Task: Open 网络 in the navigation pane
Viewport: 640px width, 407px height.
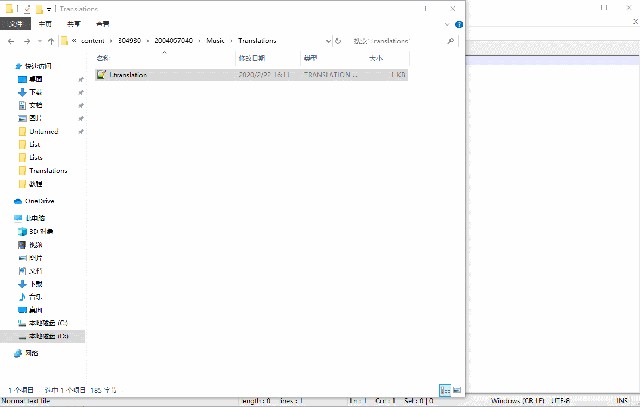Action: tap(34, 353)
